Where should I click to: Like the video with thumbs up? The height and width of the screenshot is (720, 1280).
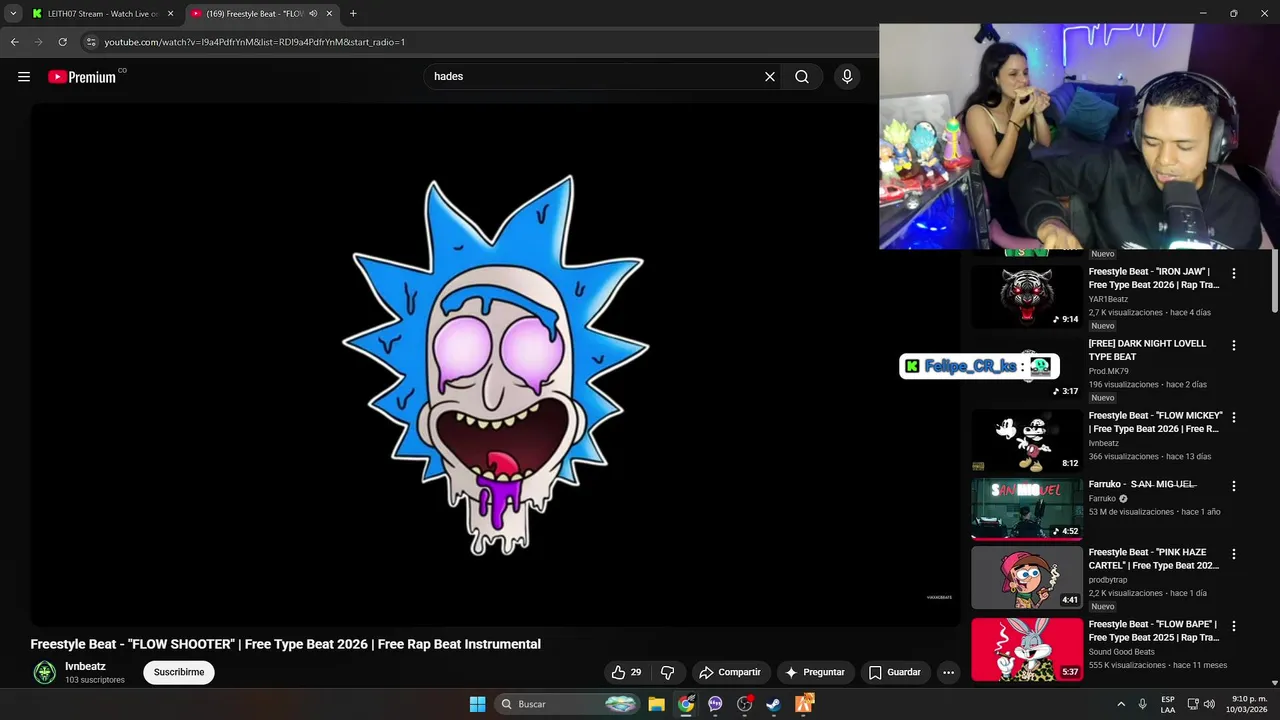pos(627,672)
